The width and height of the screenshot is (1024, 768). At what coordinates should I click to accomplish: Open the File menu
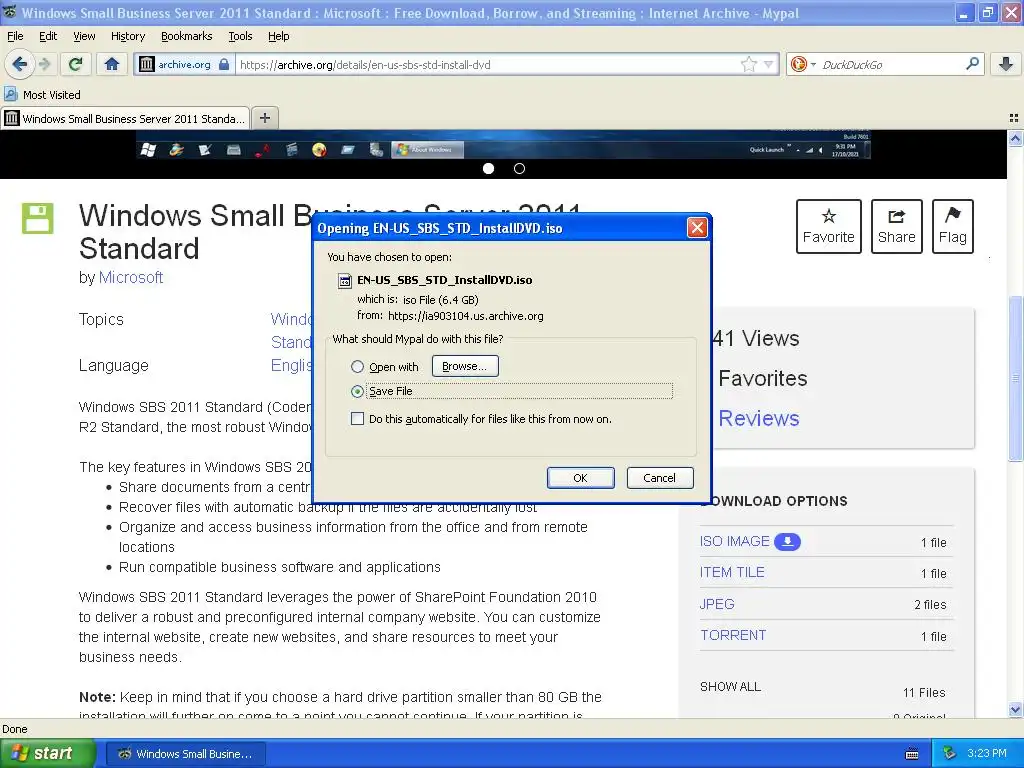point(15,36)
